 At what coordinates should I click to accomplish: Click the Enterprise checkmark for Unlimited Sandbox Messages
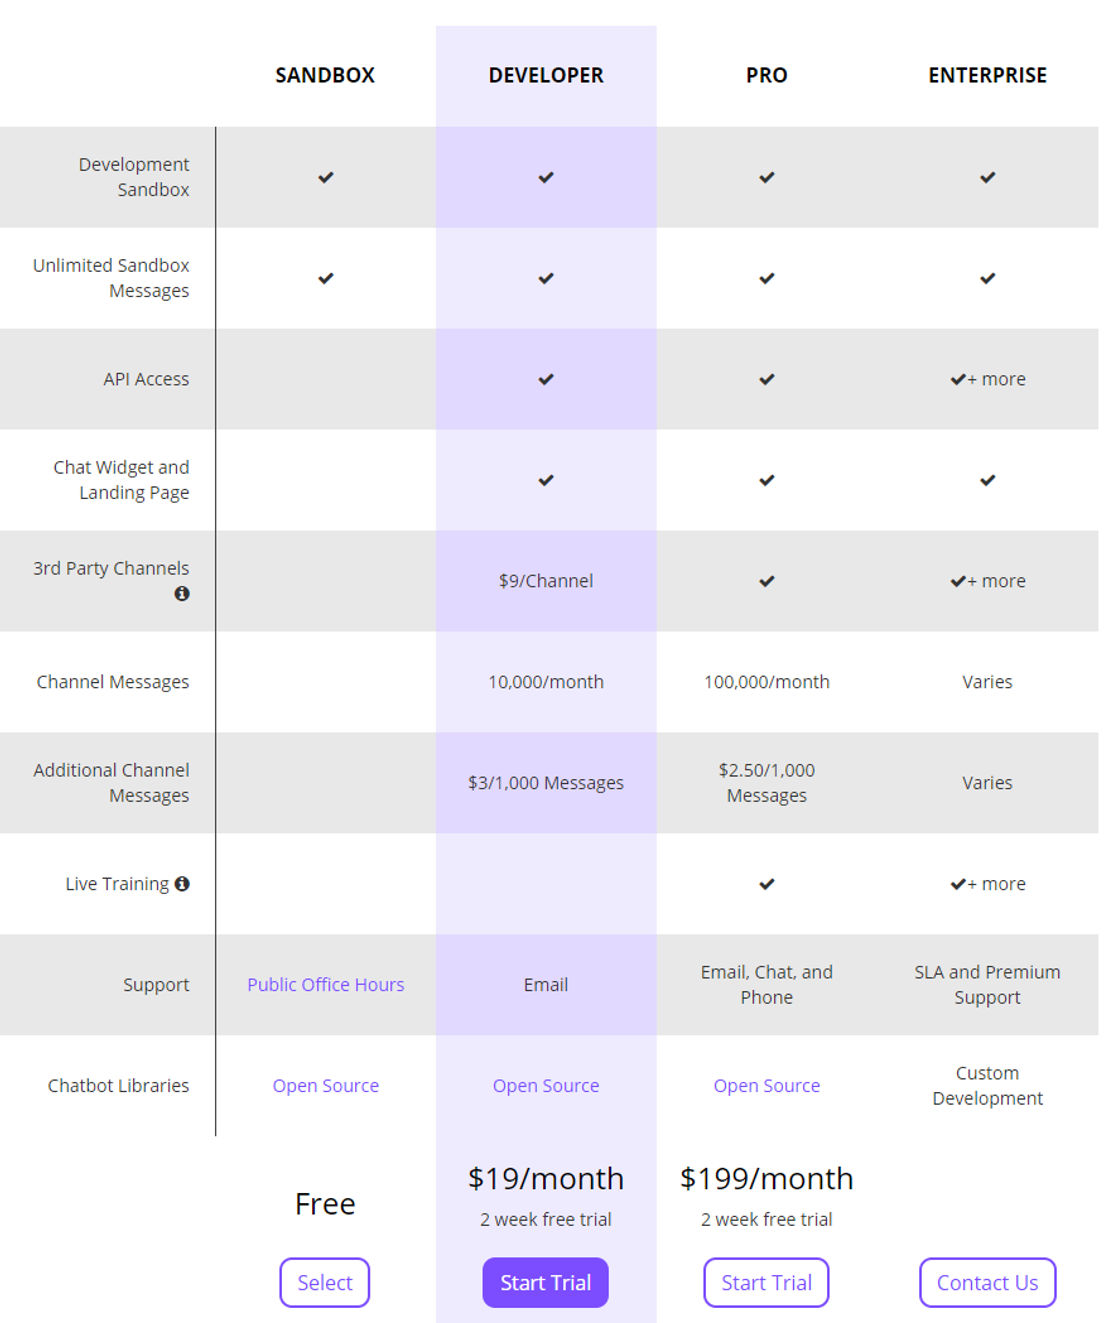coord(988,278)
